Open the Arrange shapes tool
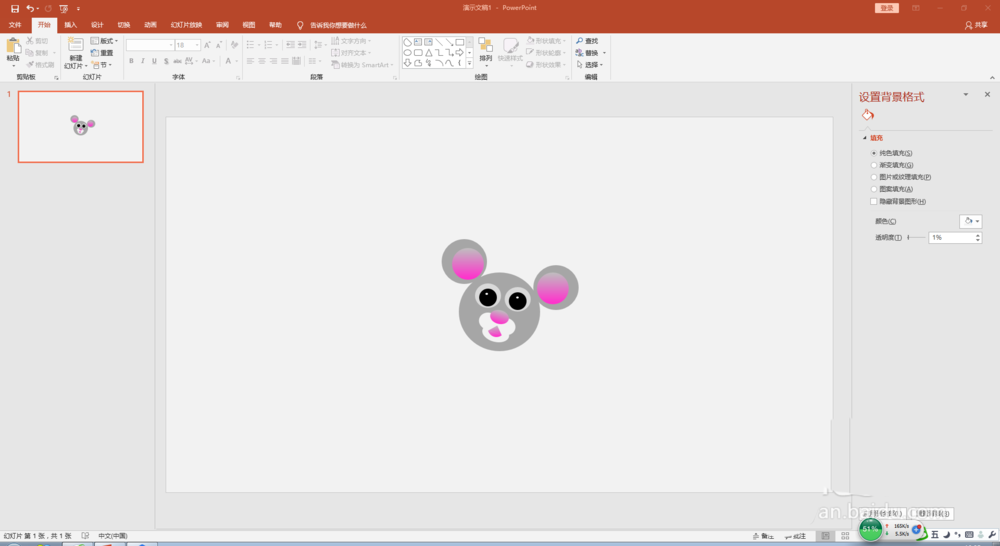The height and width of the screenshot is (546, 1000). click(x=485, y=46)
